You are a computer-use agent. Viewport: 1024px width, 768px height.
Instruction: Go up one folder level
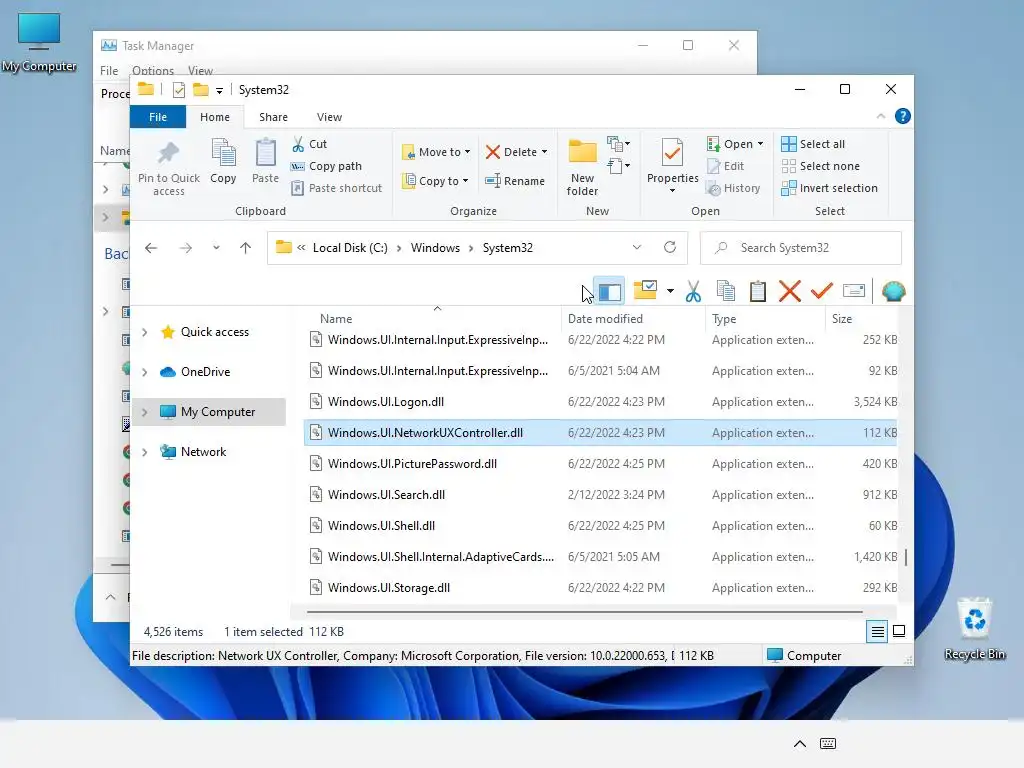[246, 248]
